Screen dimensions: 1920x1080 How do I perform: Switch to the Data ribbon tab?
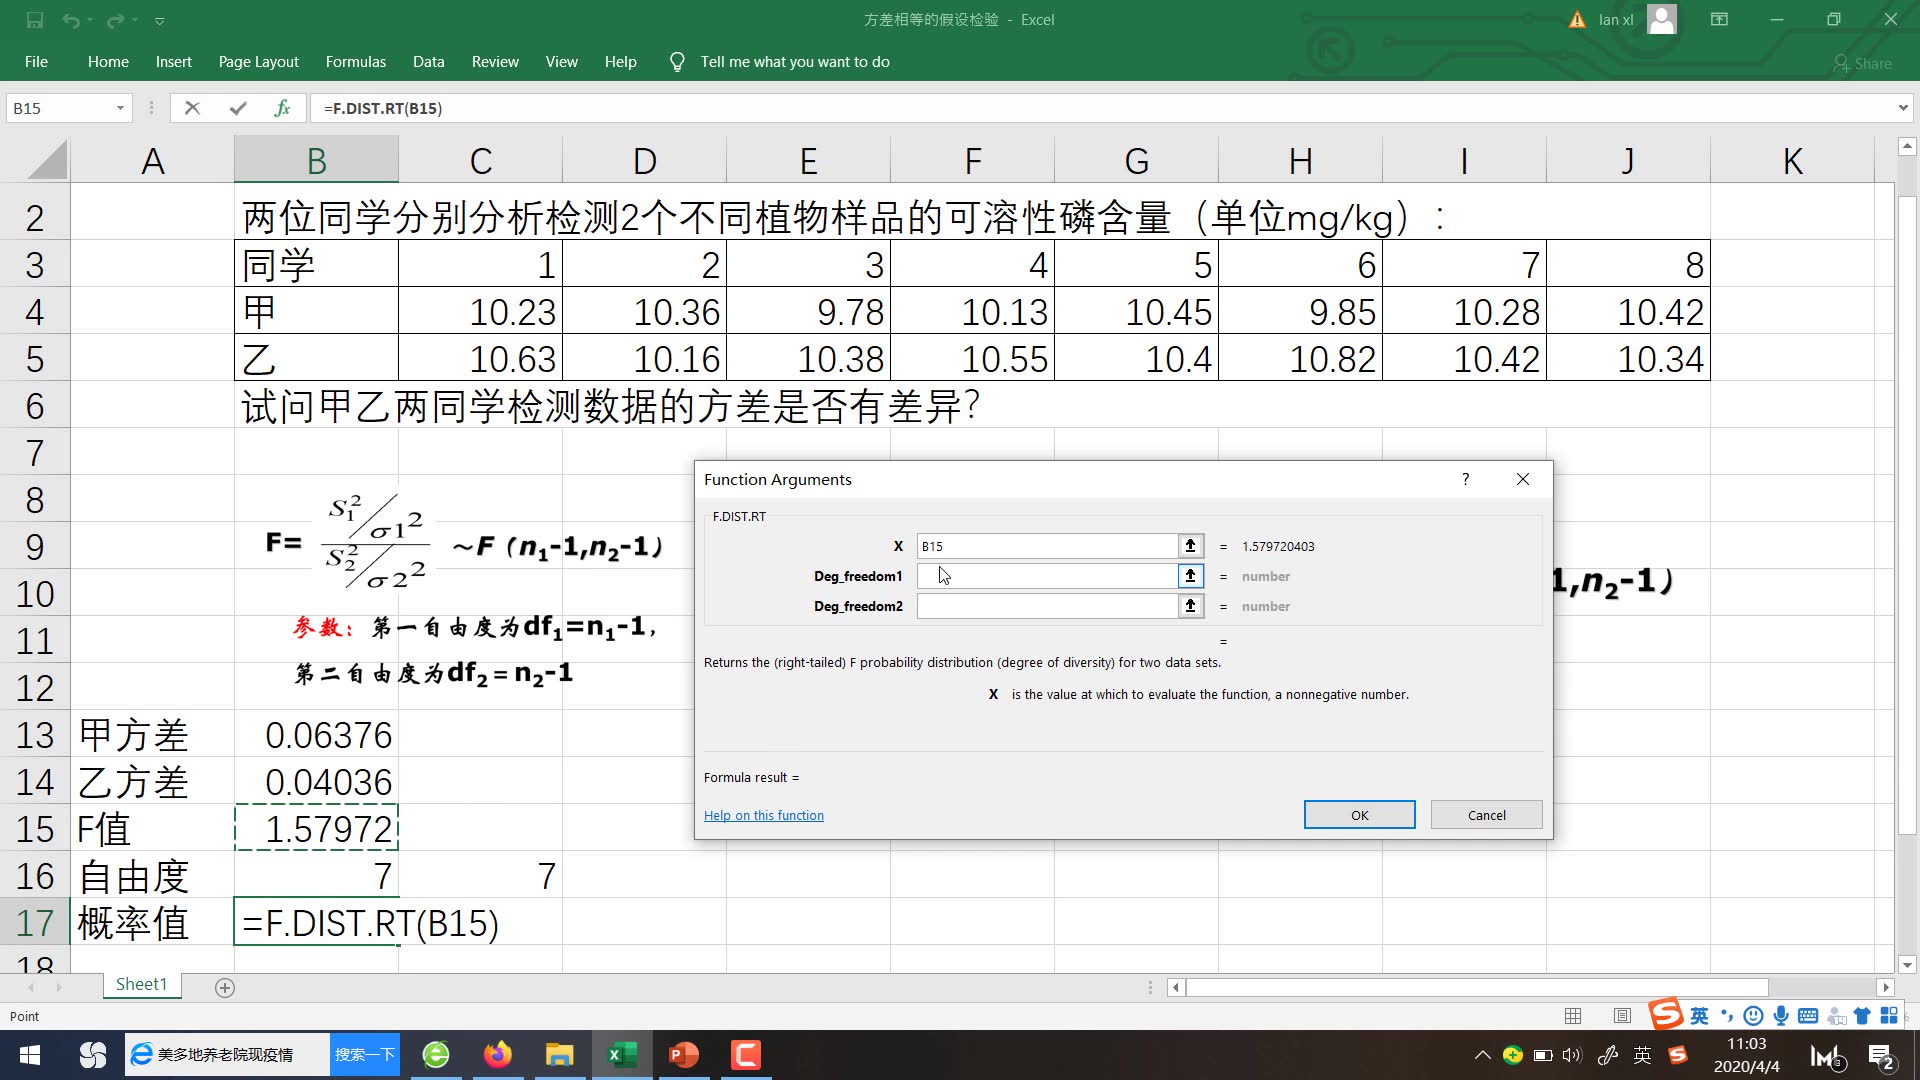coord(428,61)
